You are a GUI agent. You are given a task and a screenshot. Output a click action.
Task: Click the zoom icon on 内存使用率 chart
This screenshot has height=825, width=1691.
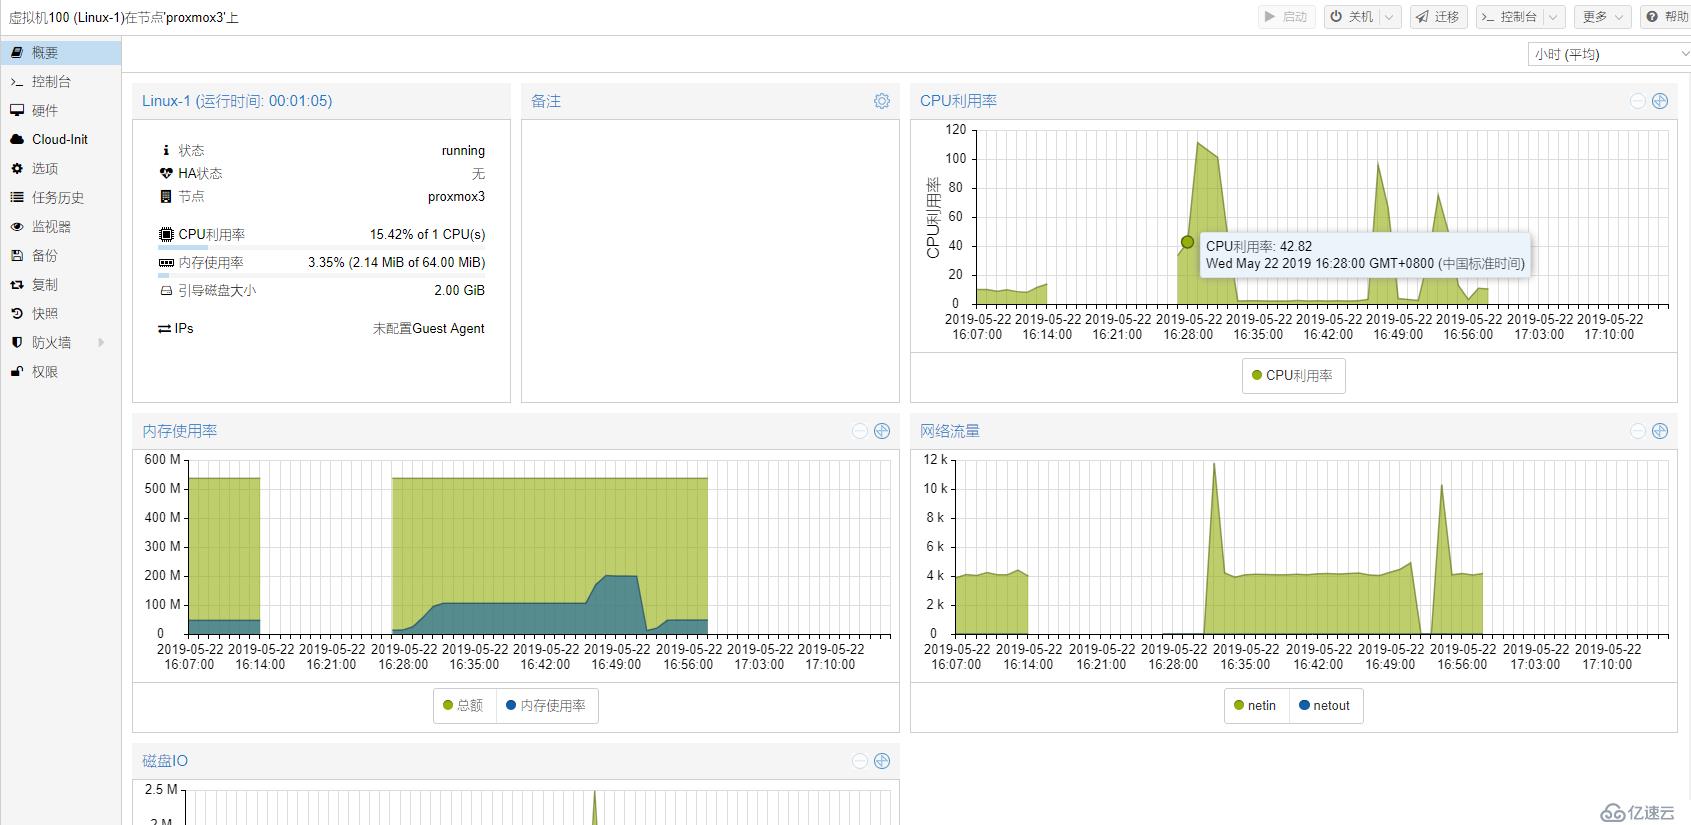[x=882, y=431]
